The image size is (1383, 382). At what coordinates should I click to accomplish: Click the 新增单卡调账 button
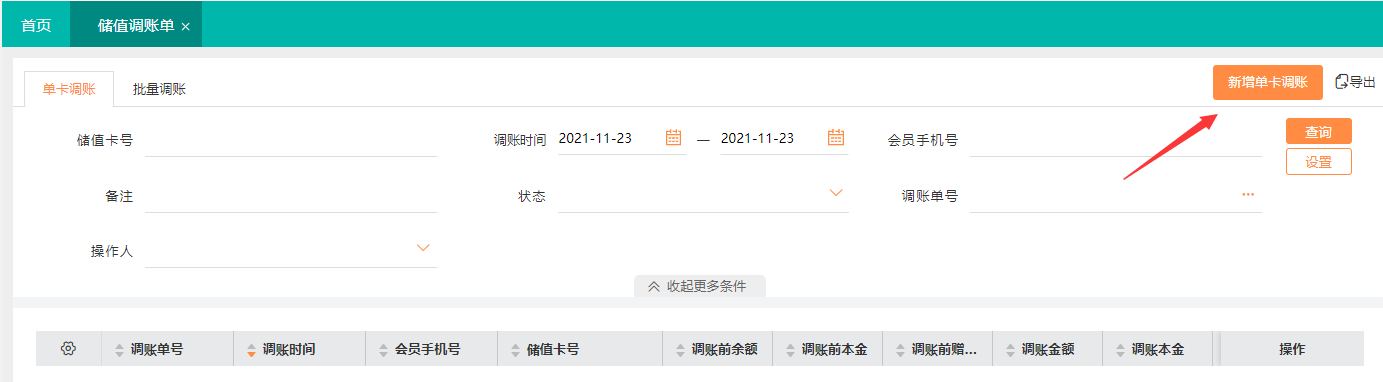pyautogui.click(x=1268, y=83)
